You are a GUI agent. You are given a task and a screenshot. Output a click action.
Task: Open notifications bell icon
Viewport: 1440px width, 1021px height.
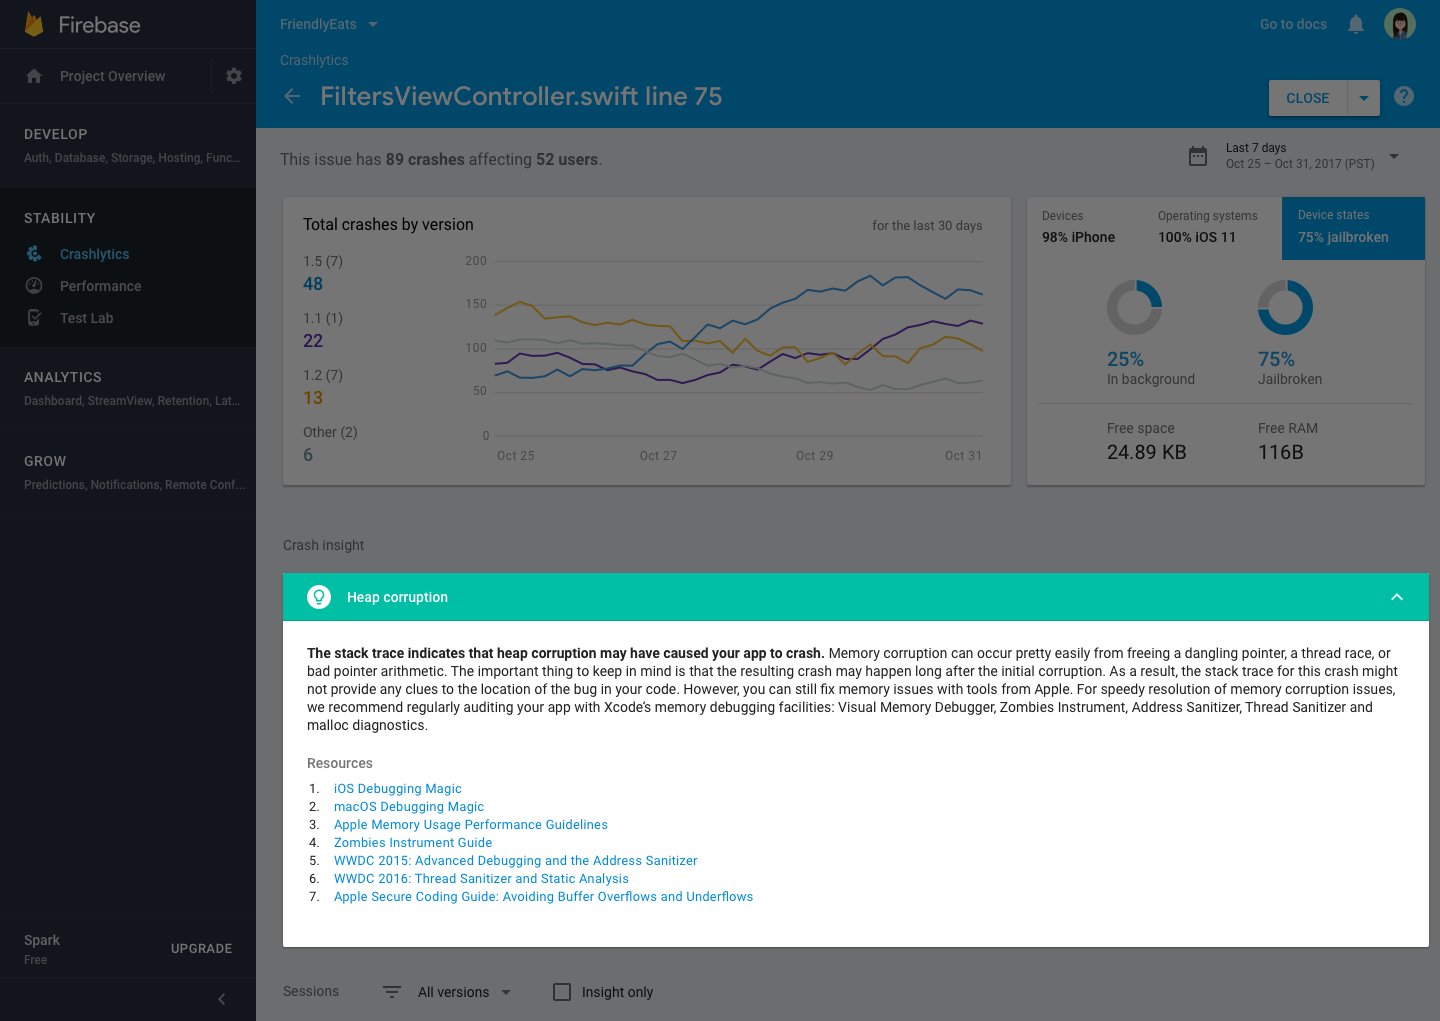pyautogui.click(x=1356, y=24)
